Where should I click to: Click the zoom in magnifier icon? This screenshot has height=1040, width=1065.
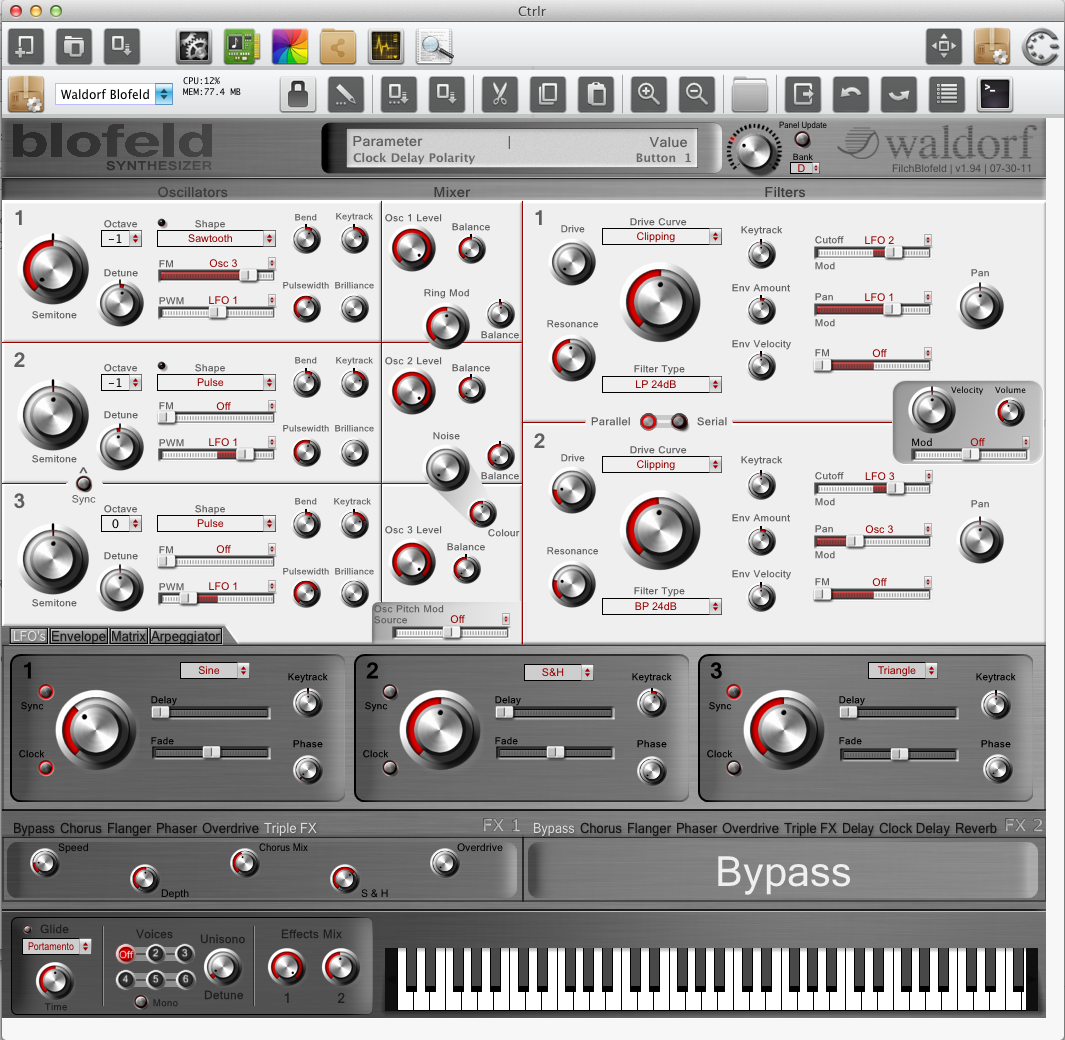coord(649,95)
